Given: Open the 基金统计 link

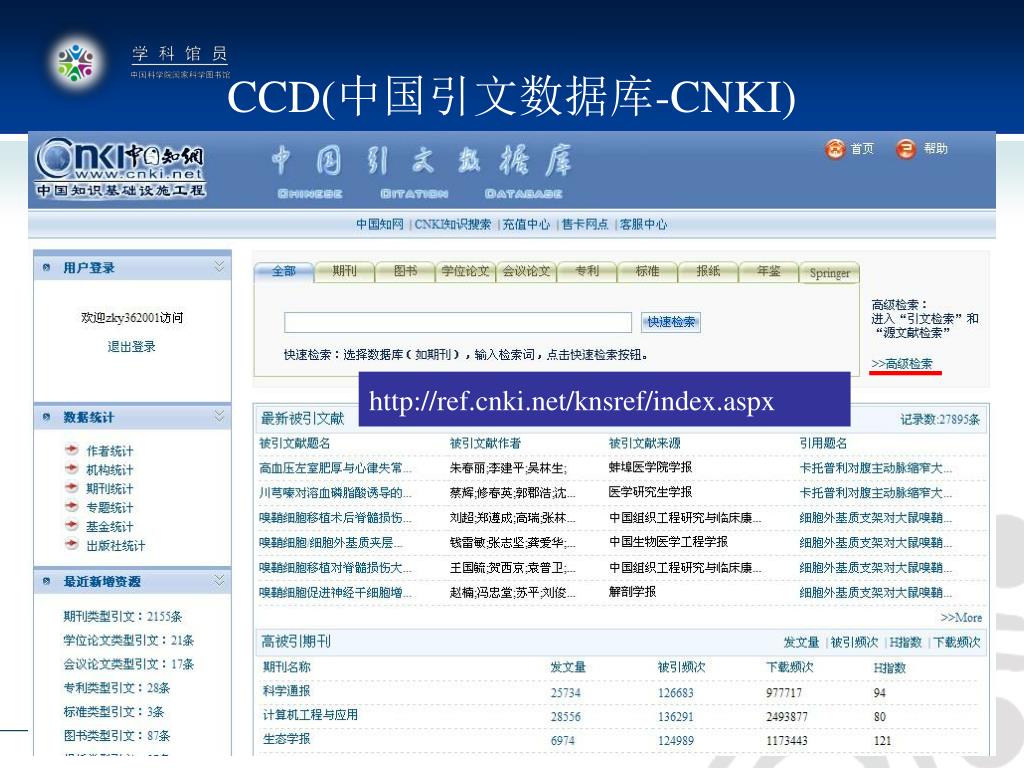Looking at the screenshot, I should (x=110, y=526).
